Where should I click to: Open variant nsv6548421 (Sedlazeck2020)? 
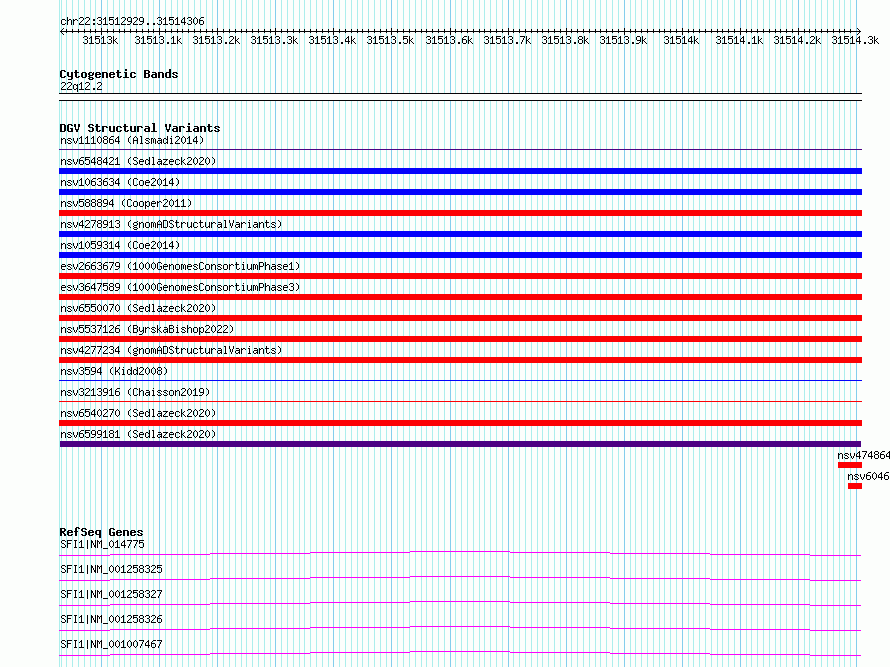point(138,161)
